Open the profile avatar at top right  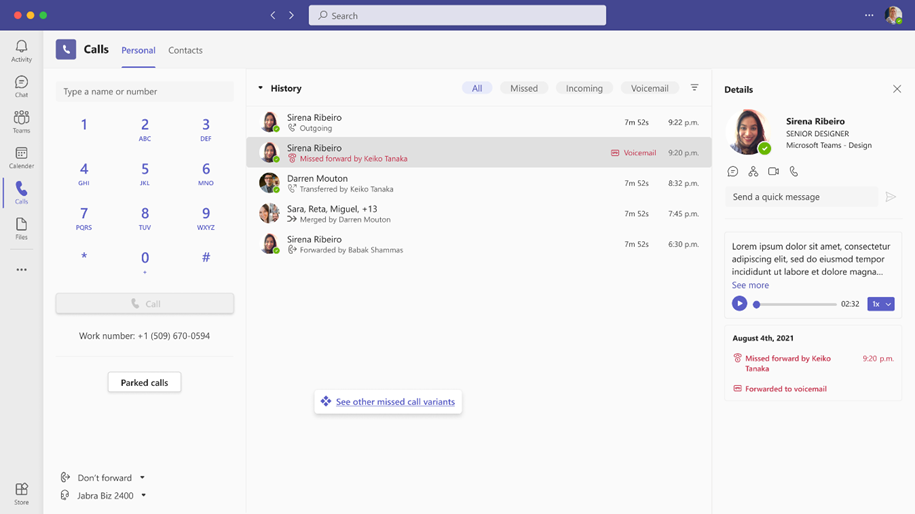(893, 15)
